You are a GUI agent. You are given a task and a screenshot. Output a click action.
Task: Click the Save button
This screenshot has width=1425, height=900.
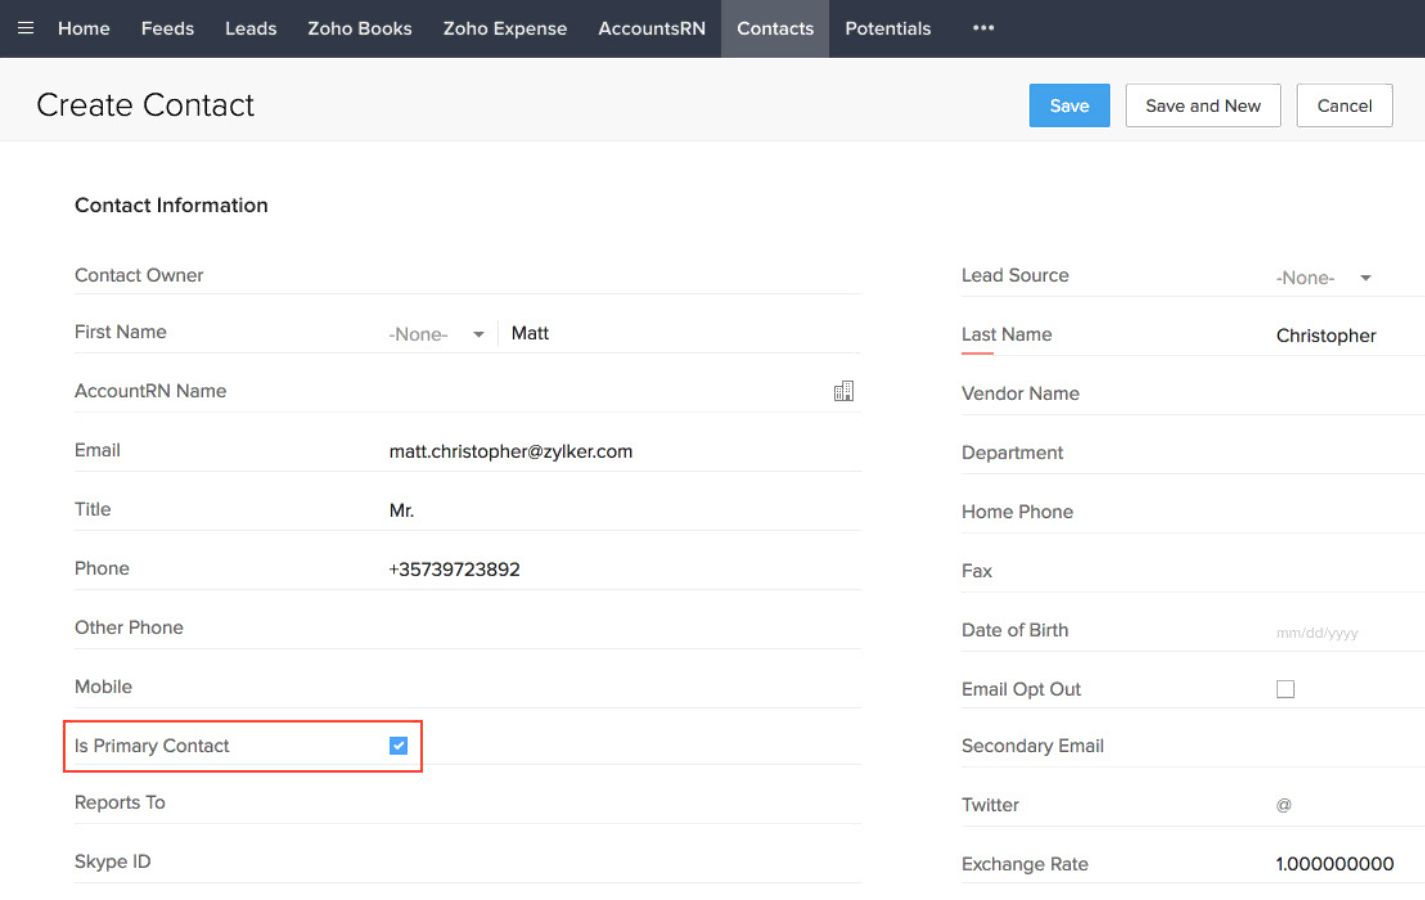pos(1068,106)
